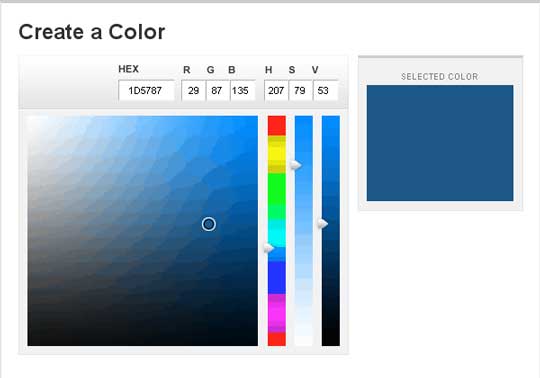Screen dimensions: 540x378
Task: Click the value slider arrow handle
Action: click(323, 224)
